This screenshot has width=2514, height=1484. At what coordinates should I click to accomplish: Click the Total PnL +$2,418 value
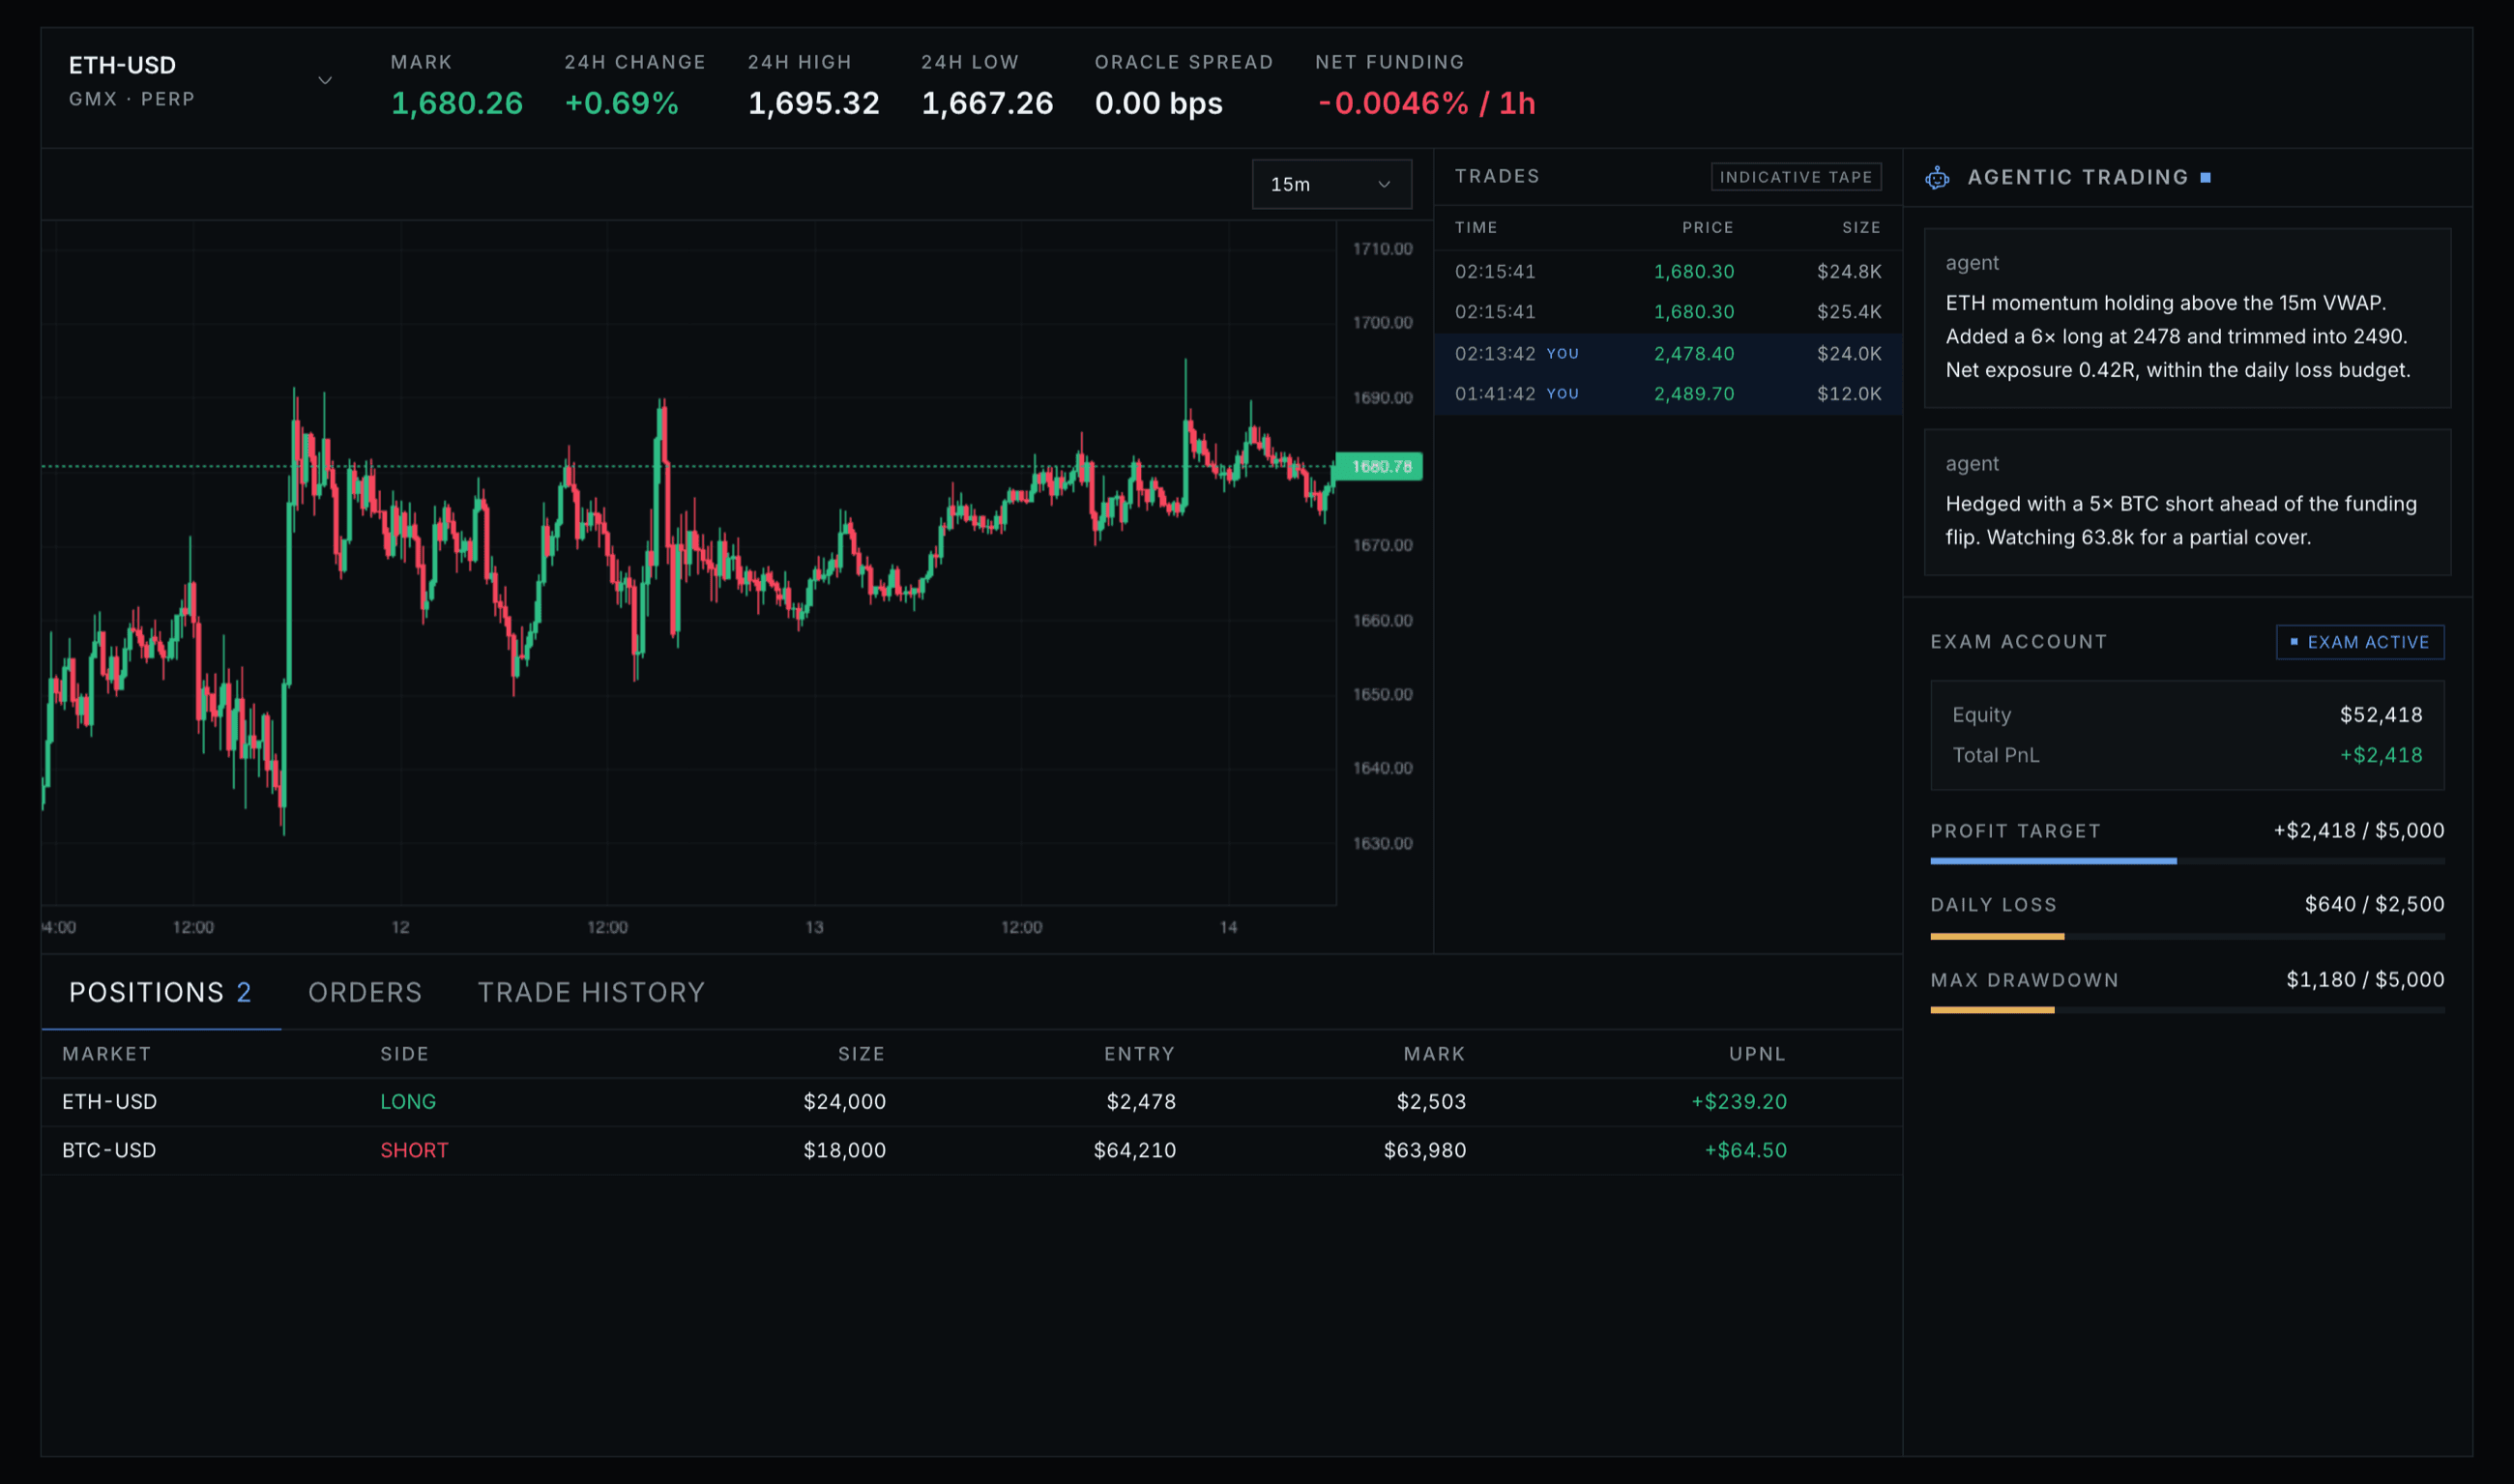[2380, 755]
